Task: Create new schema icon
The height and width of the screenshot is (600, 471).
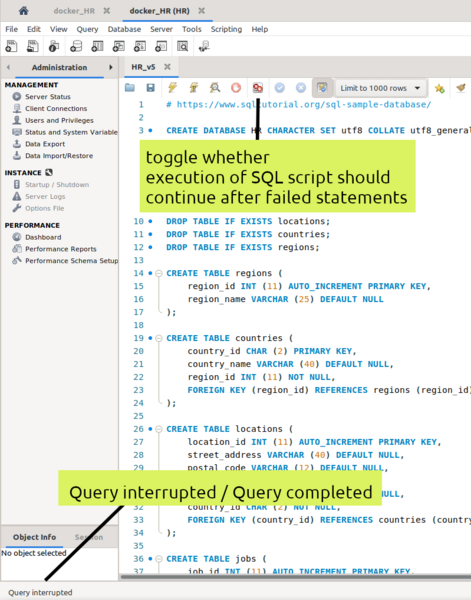Action: pos(76,46)
